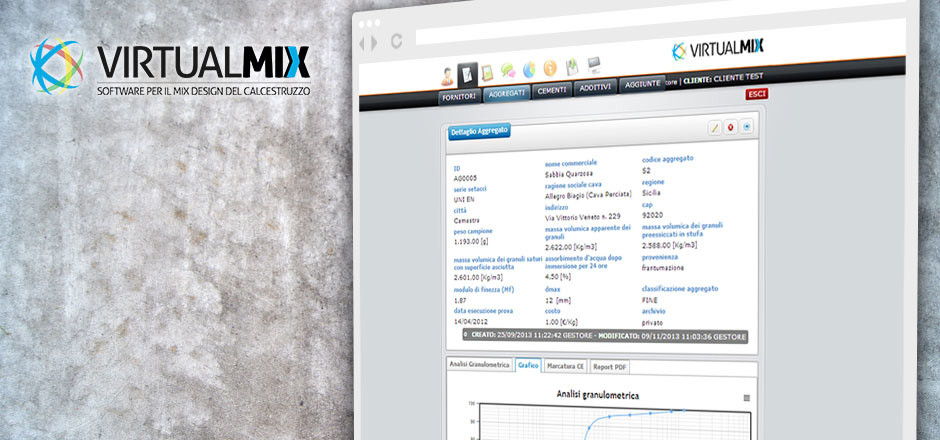This screenshot has height=440, width=940.
Task: Click the Allegro Biagio (Cava Perciata) value
Action: (588, 195)
